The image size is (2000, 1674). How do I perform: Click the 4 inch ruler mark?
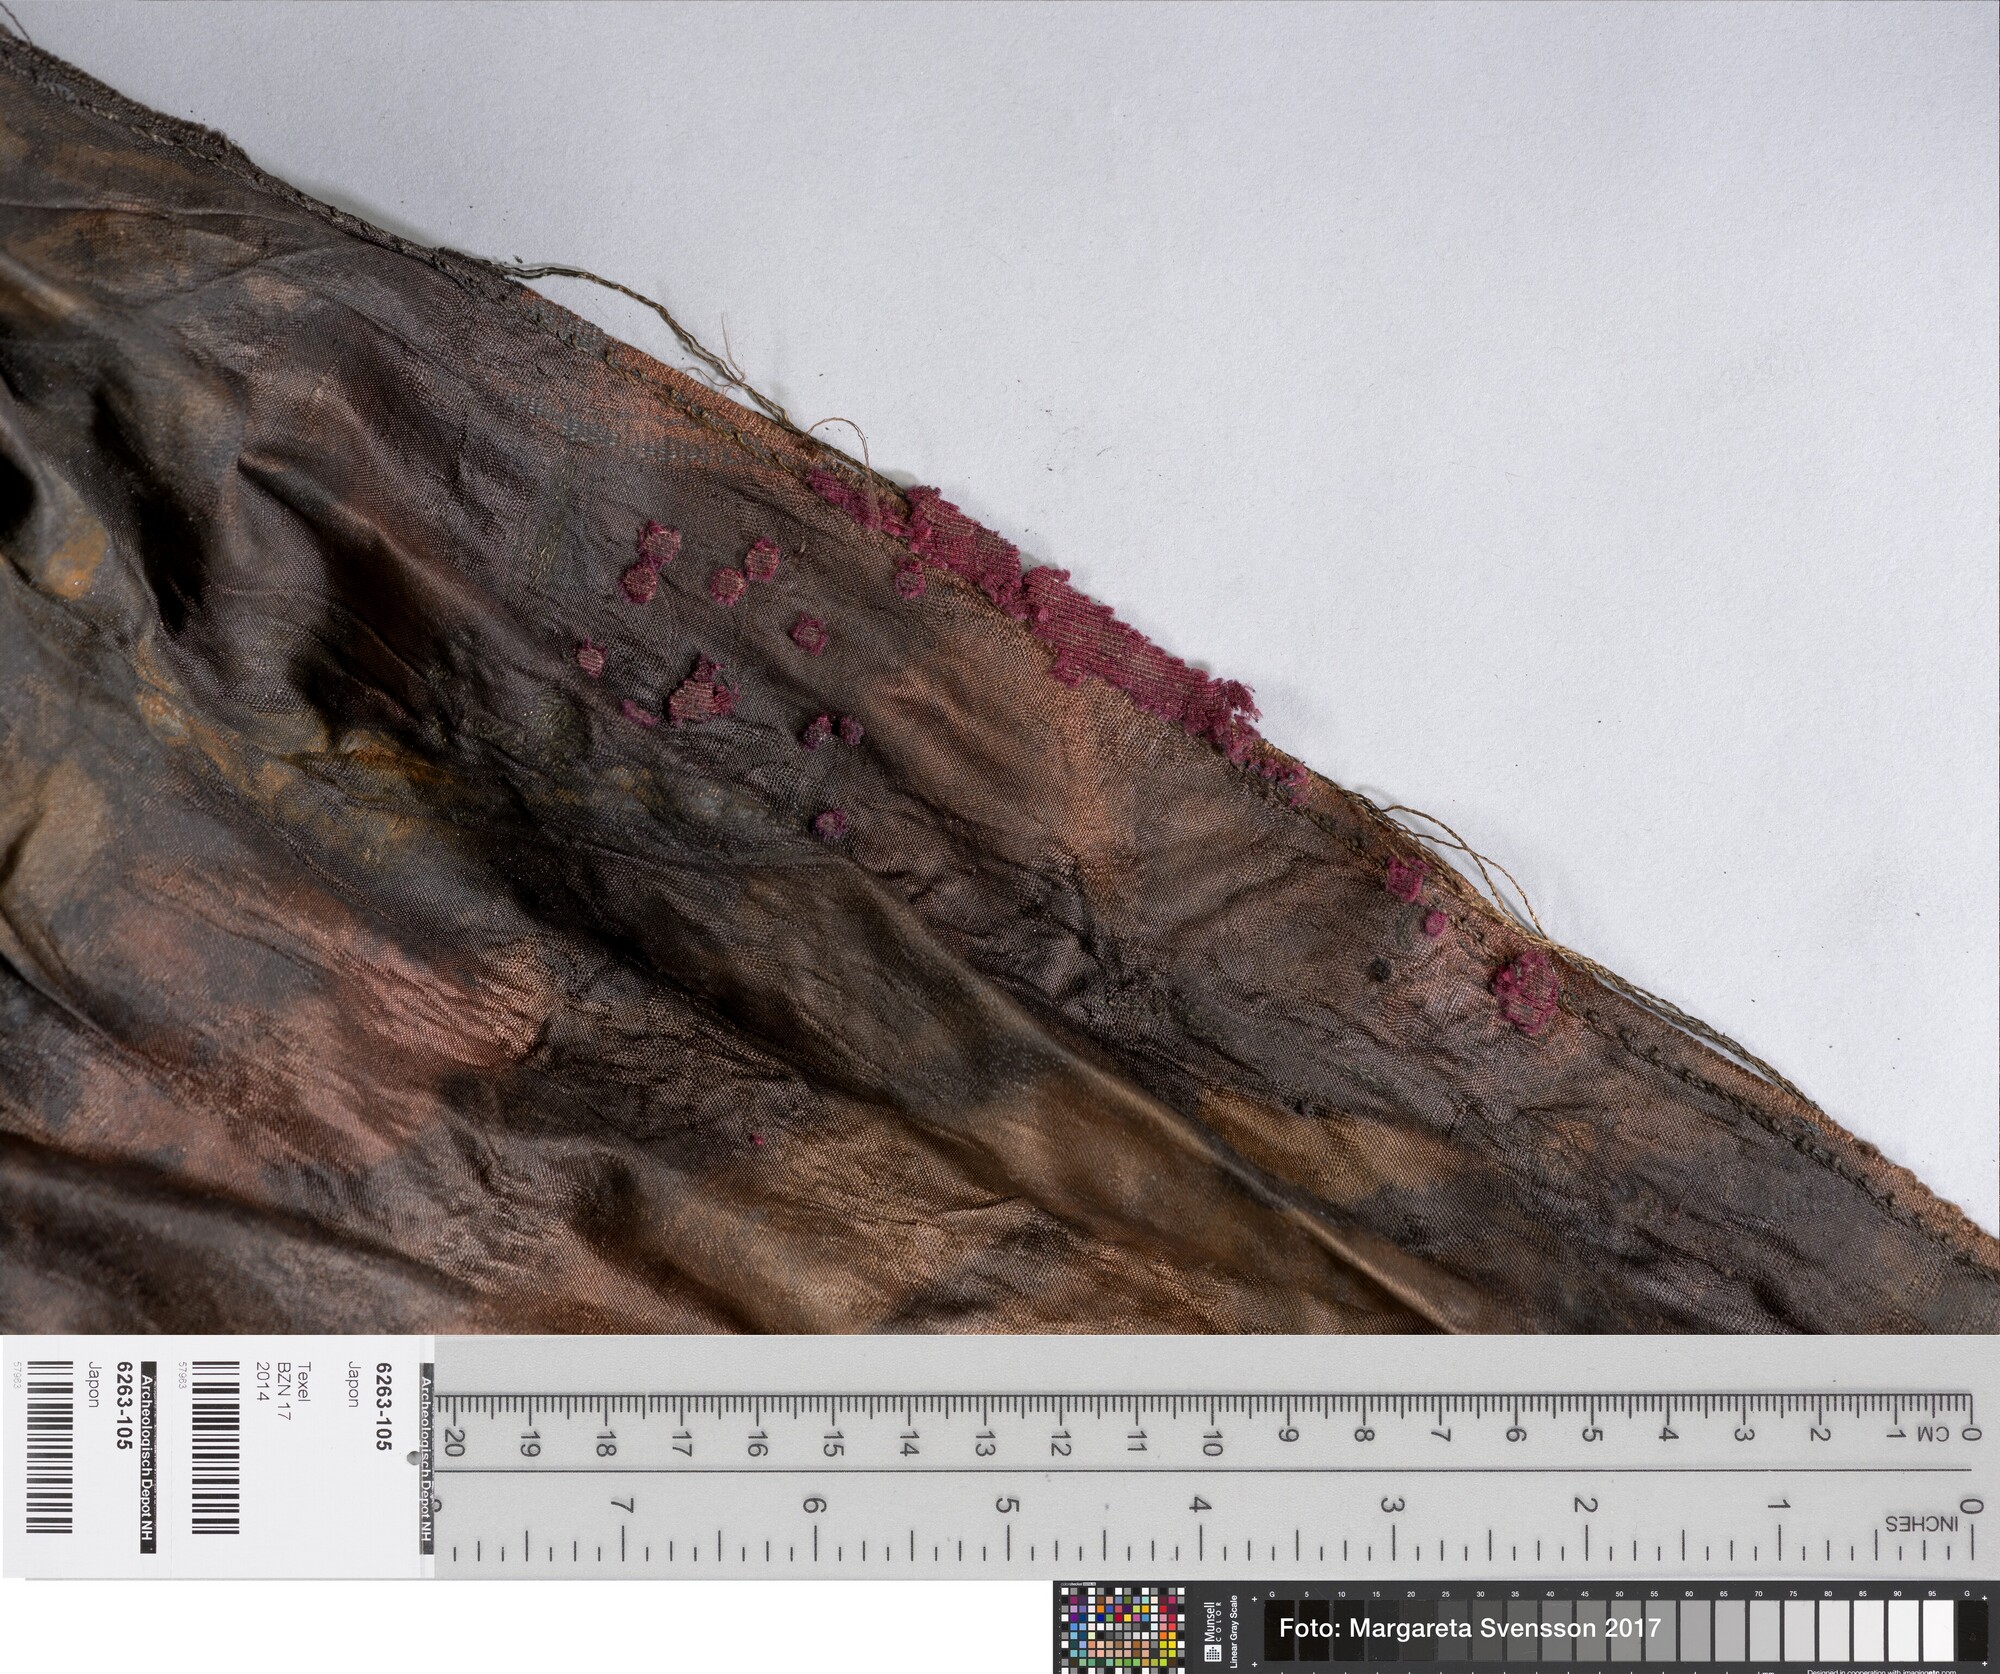(1199, 1504)
